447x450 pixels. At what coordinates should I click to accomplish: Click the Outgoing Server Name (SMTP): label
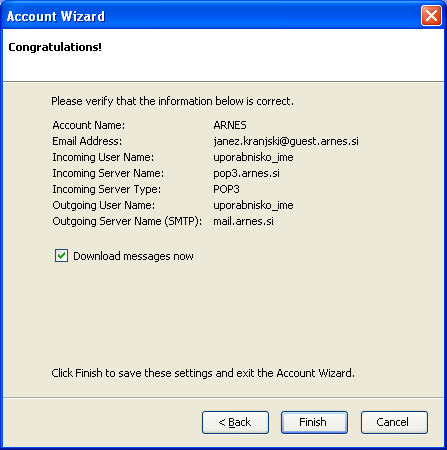point(127,221)
